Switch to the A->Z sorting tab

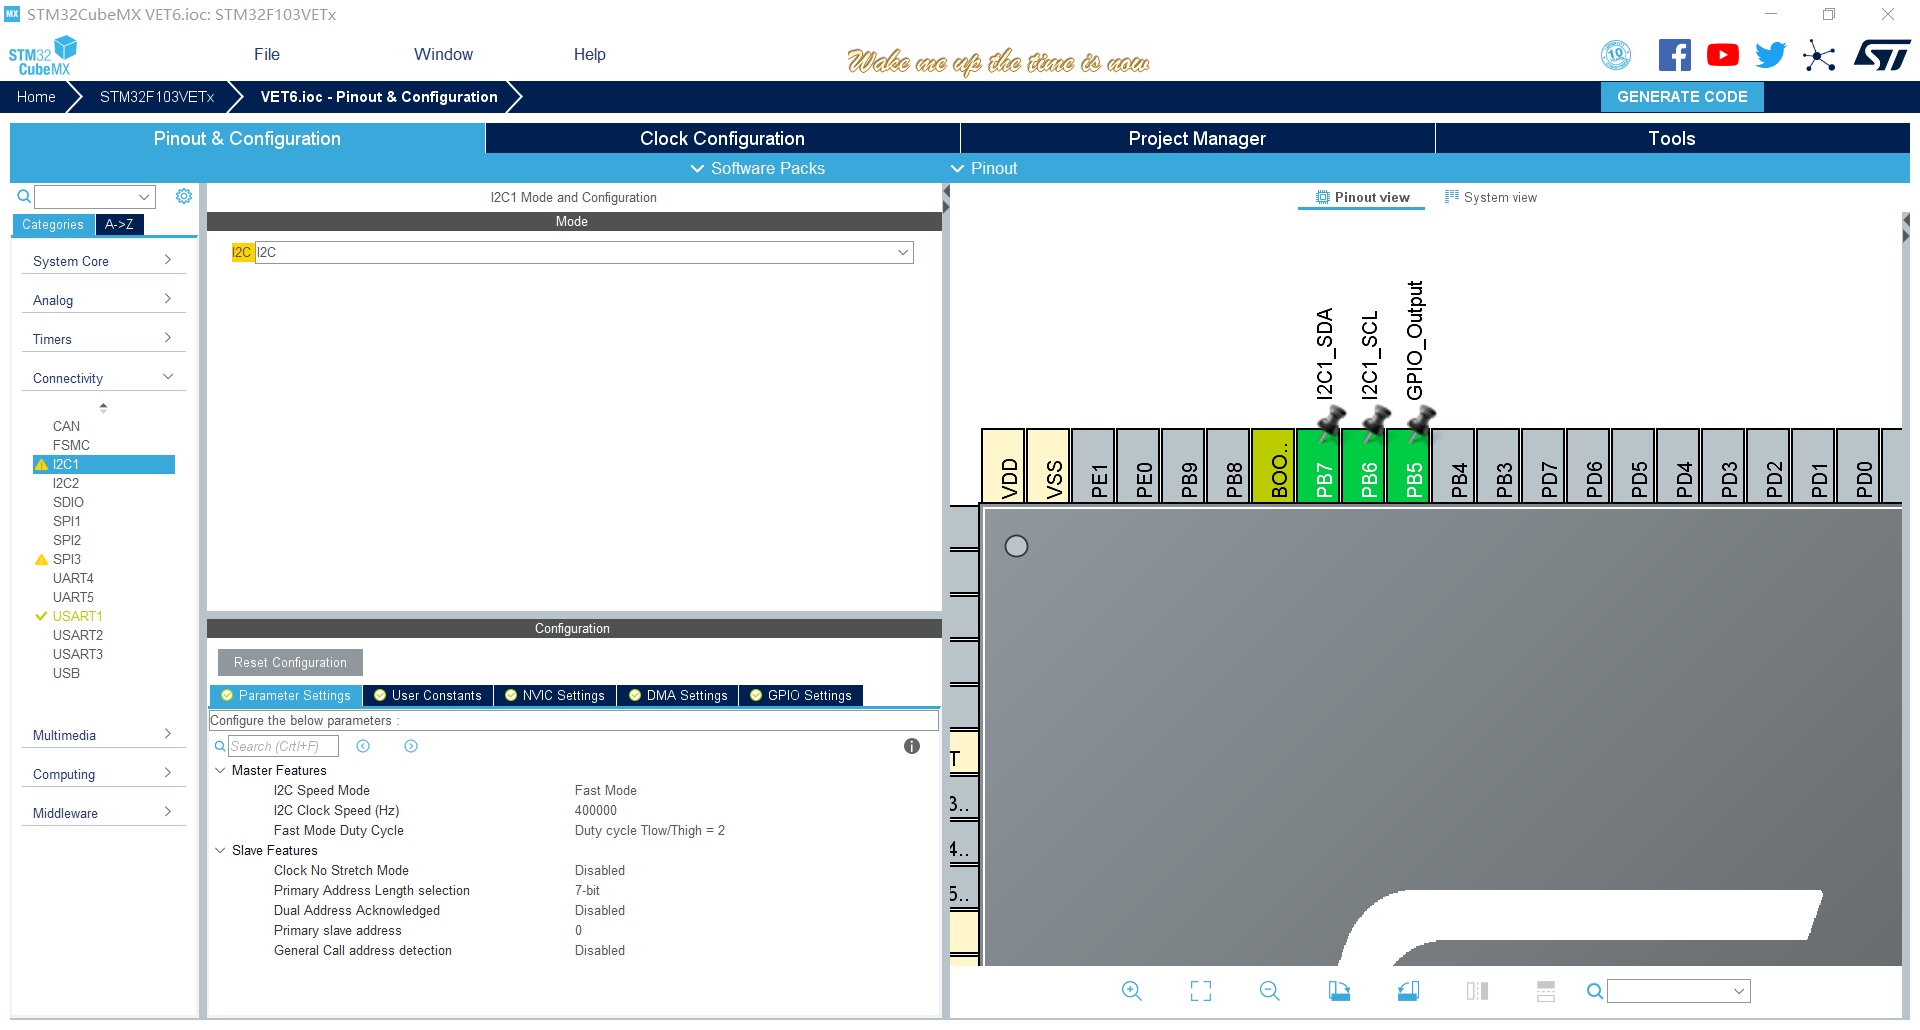(x=119, y=224)
